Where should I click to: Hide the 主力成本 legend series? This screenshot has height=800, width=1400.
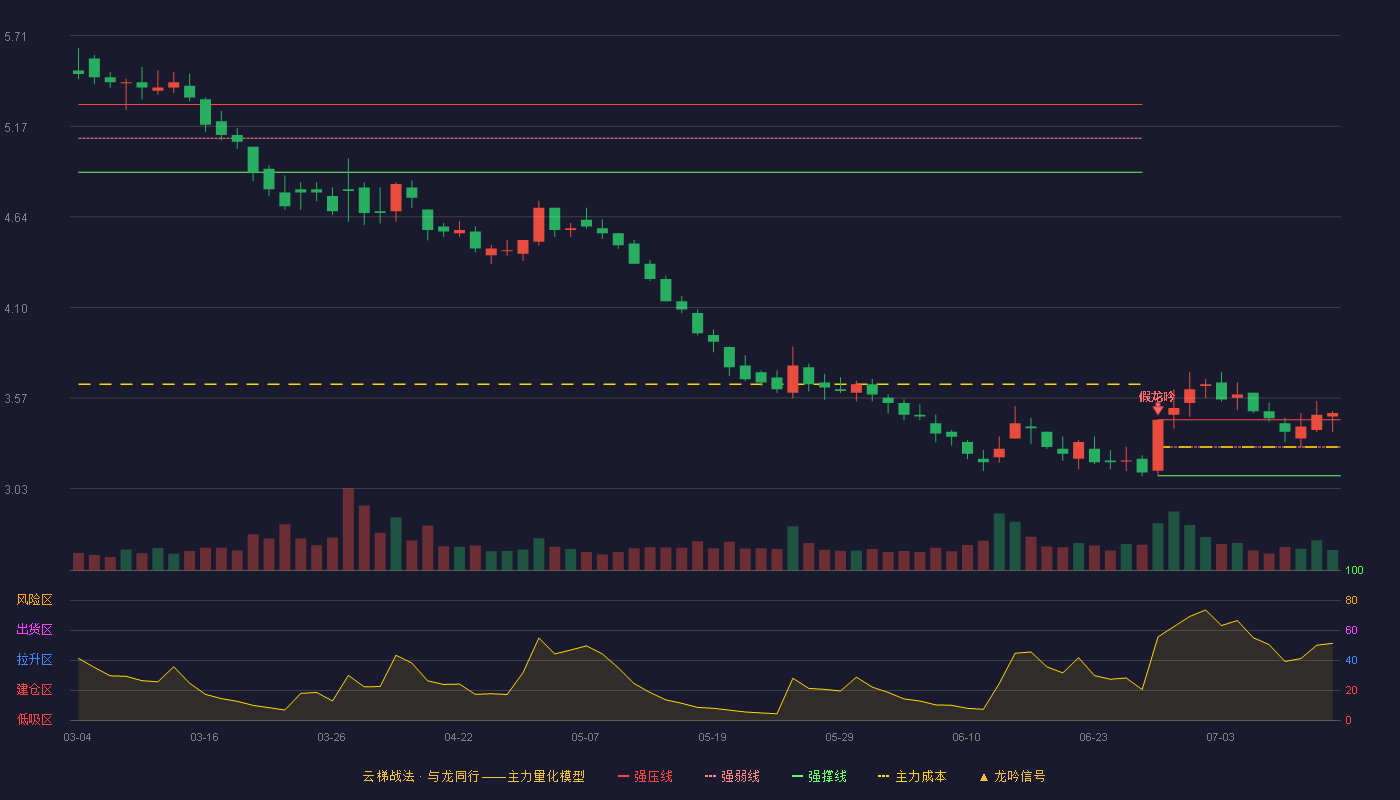(x=912, y=776)
